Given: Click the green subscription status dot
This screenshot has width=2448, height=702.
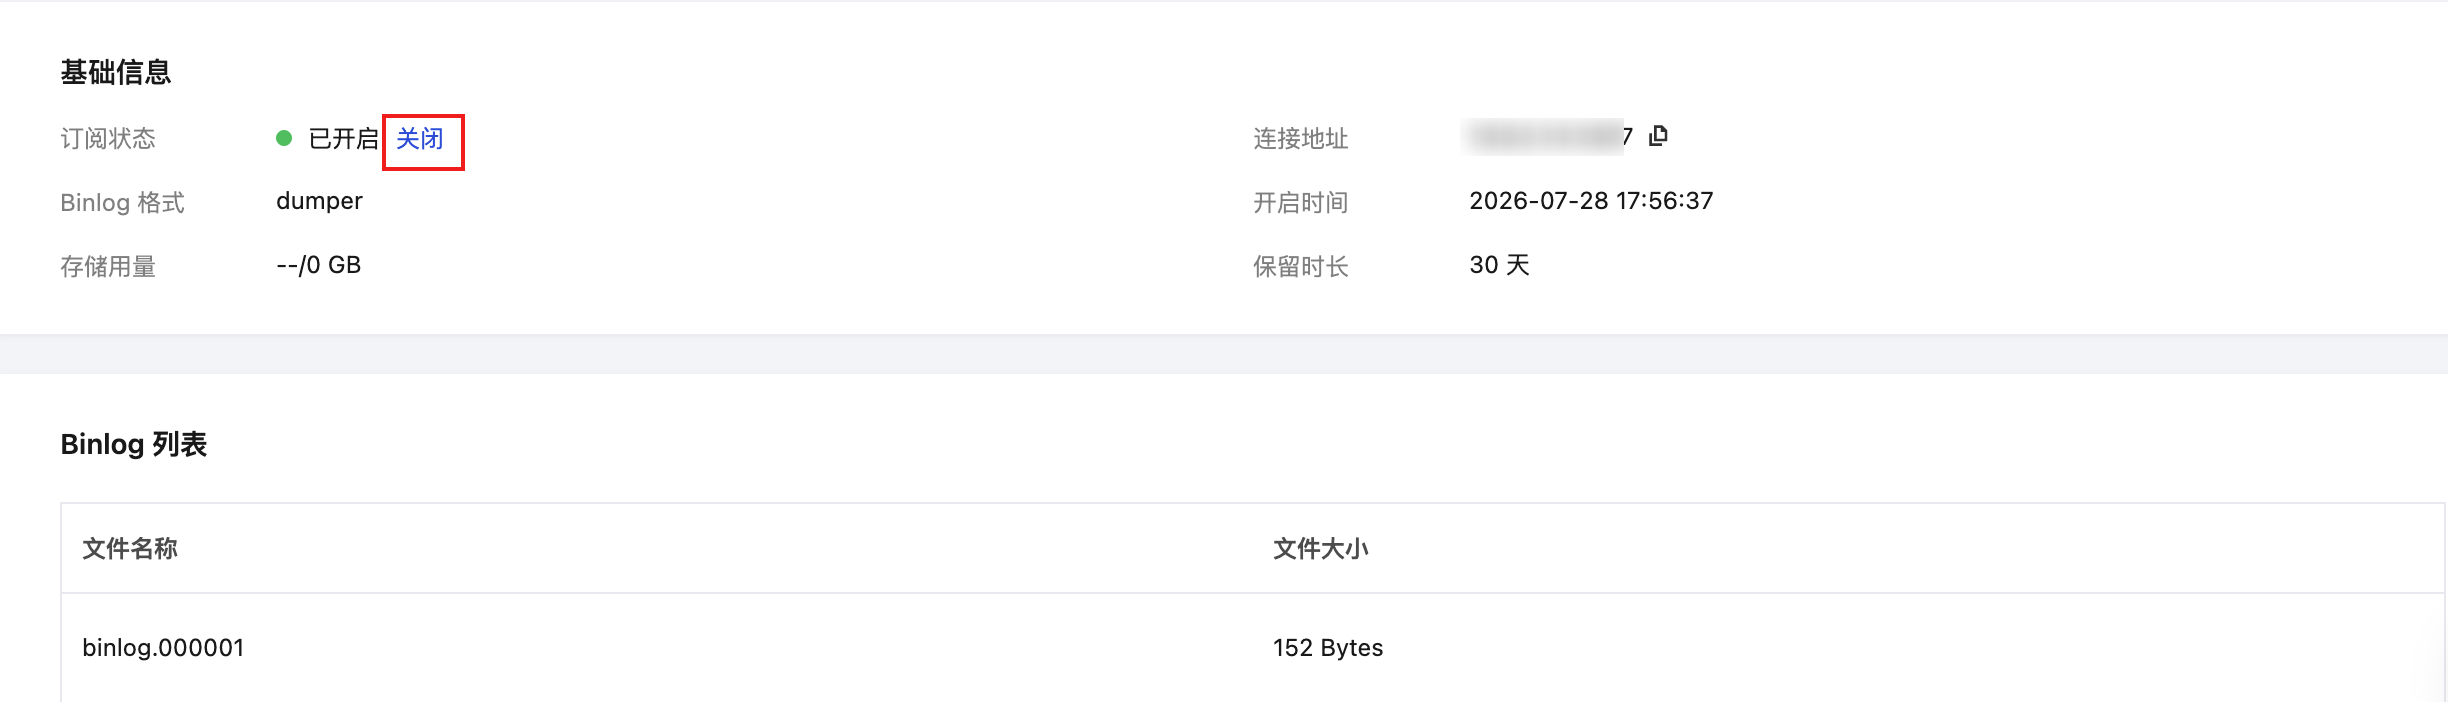Looking at the screenshot, I should pyautogui.click(x=284, y=138).
